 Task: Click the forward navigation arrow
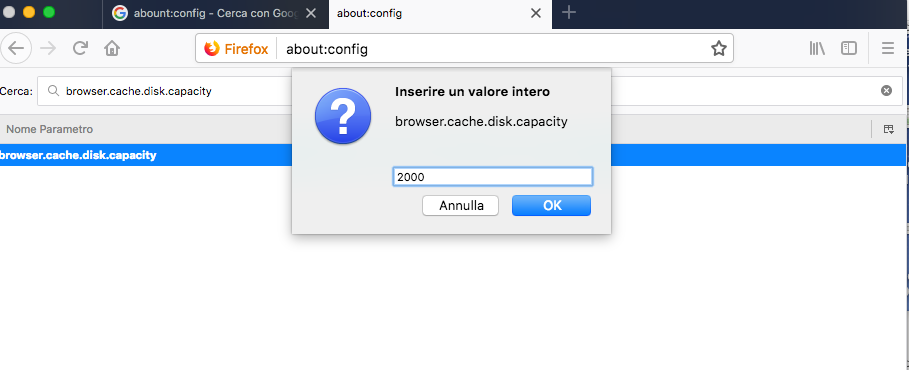click(x=48, y=49)
